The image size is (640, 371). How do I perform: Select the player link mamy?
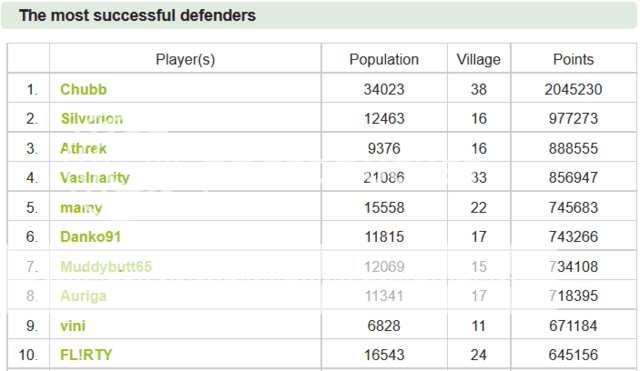pos(81,208)
